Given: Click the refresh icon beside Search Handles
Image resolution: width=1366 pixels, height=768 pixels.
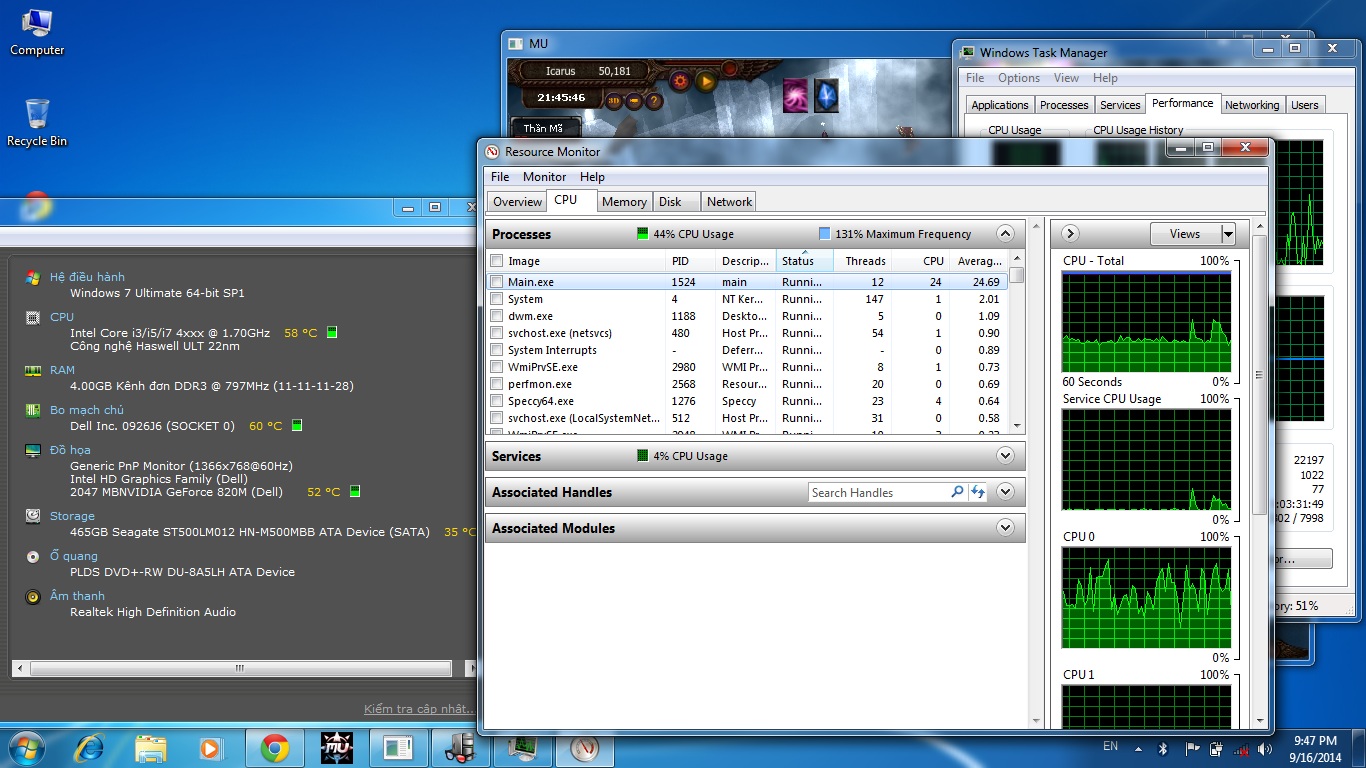Looking at the screenshot, I should tap(977, 492).
